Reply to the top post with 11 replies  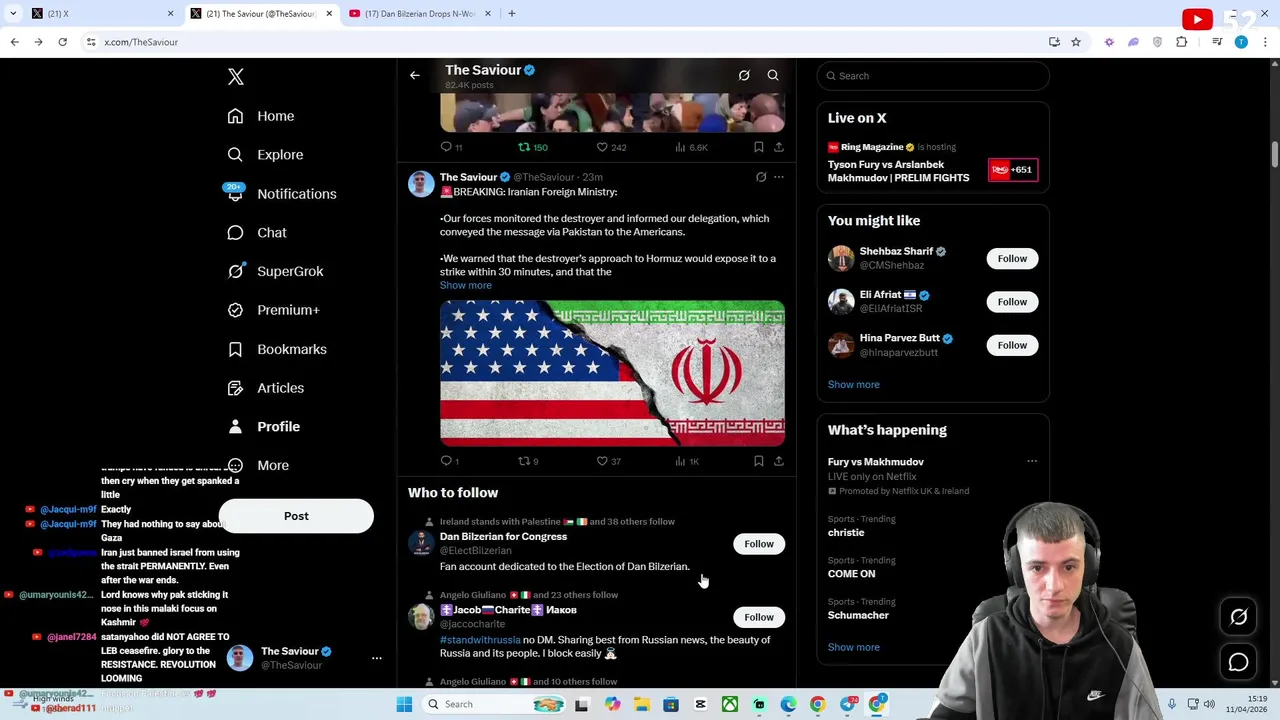click(x=451, y=147)
